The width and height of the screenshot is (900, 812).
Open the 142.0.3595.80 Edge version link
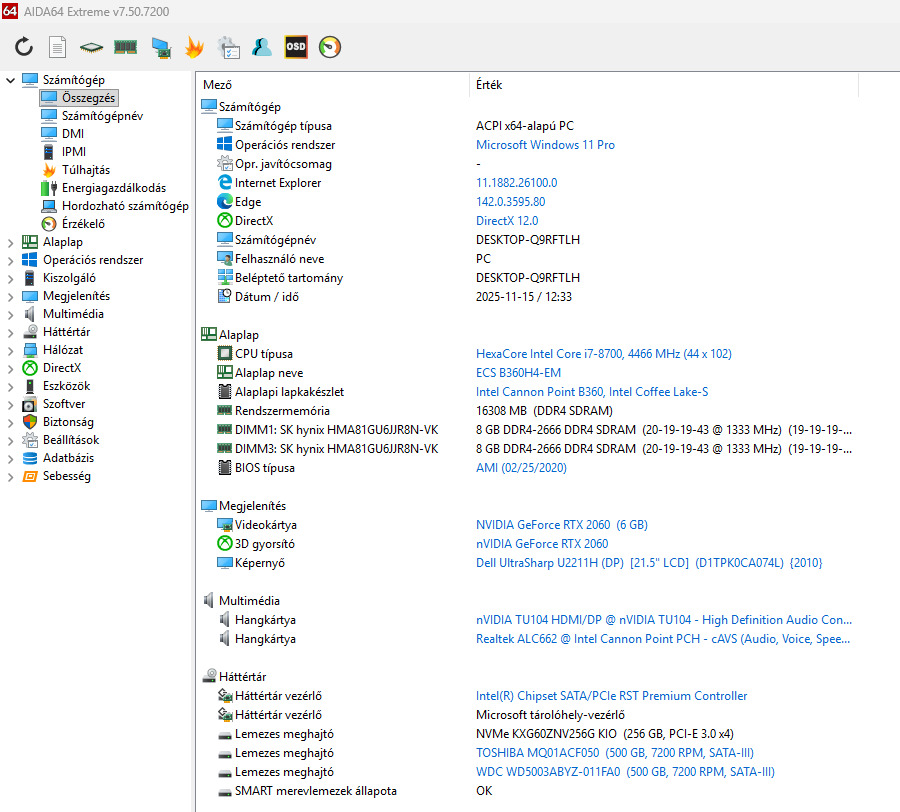pos(510,201)
